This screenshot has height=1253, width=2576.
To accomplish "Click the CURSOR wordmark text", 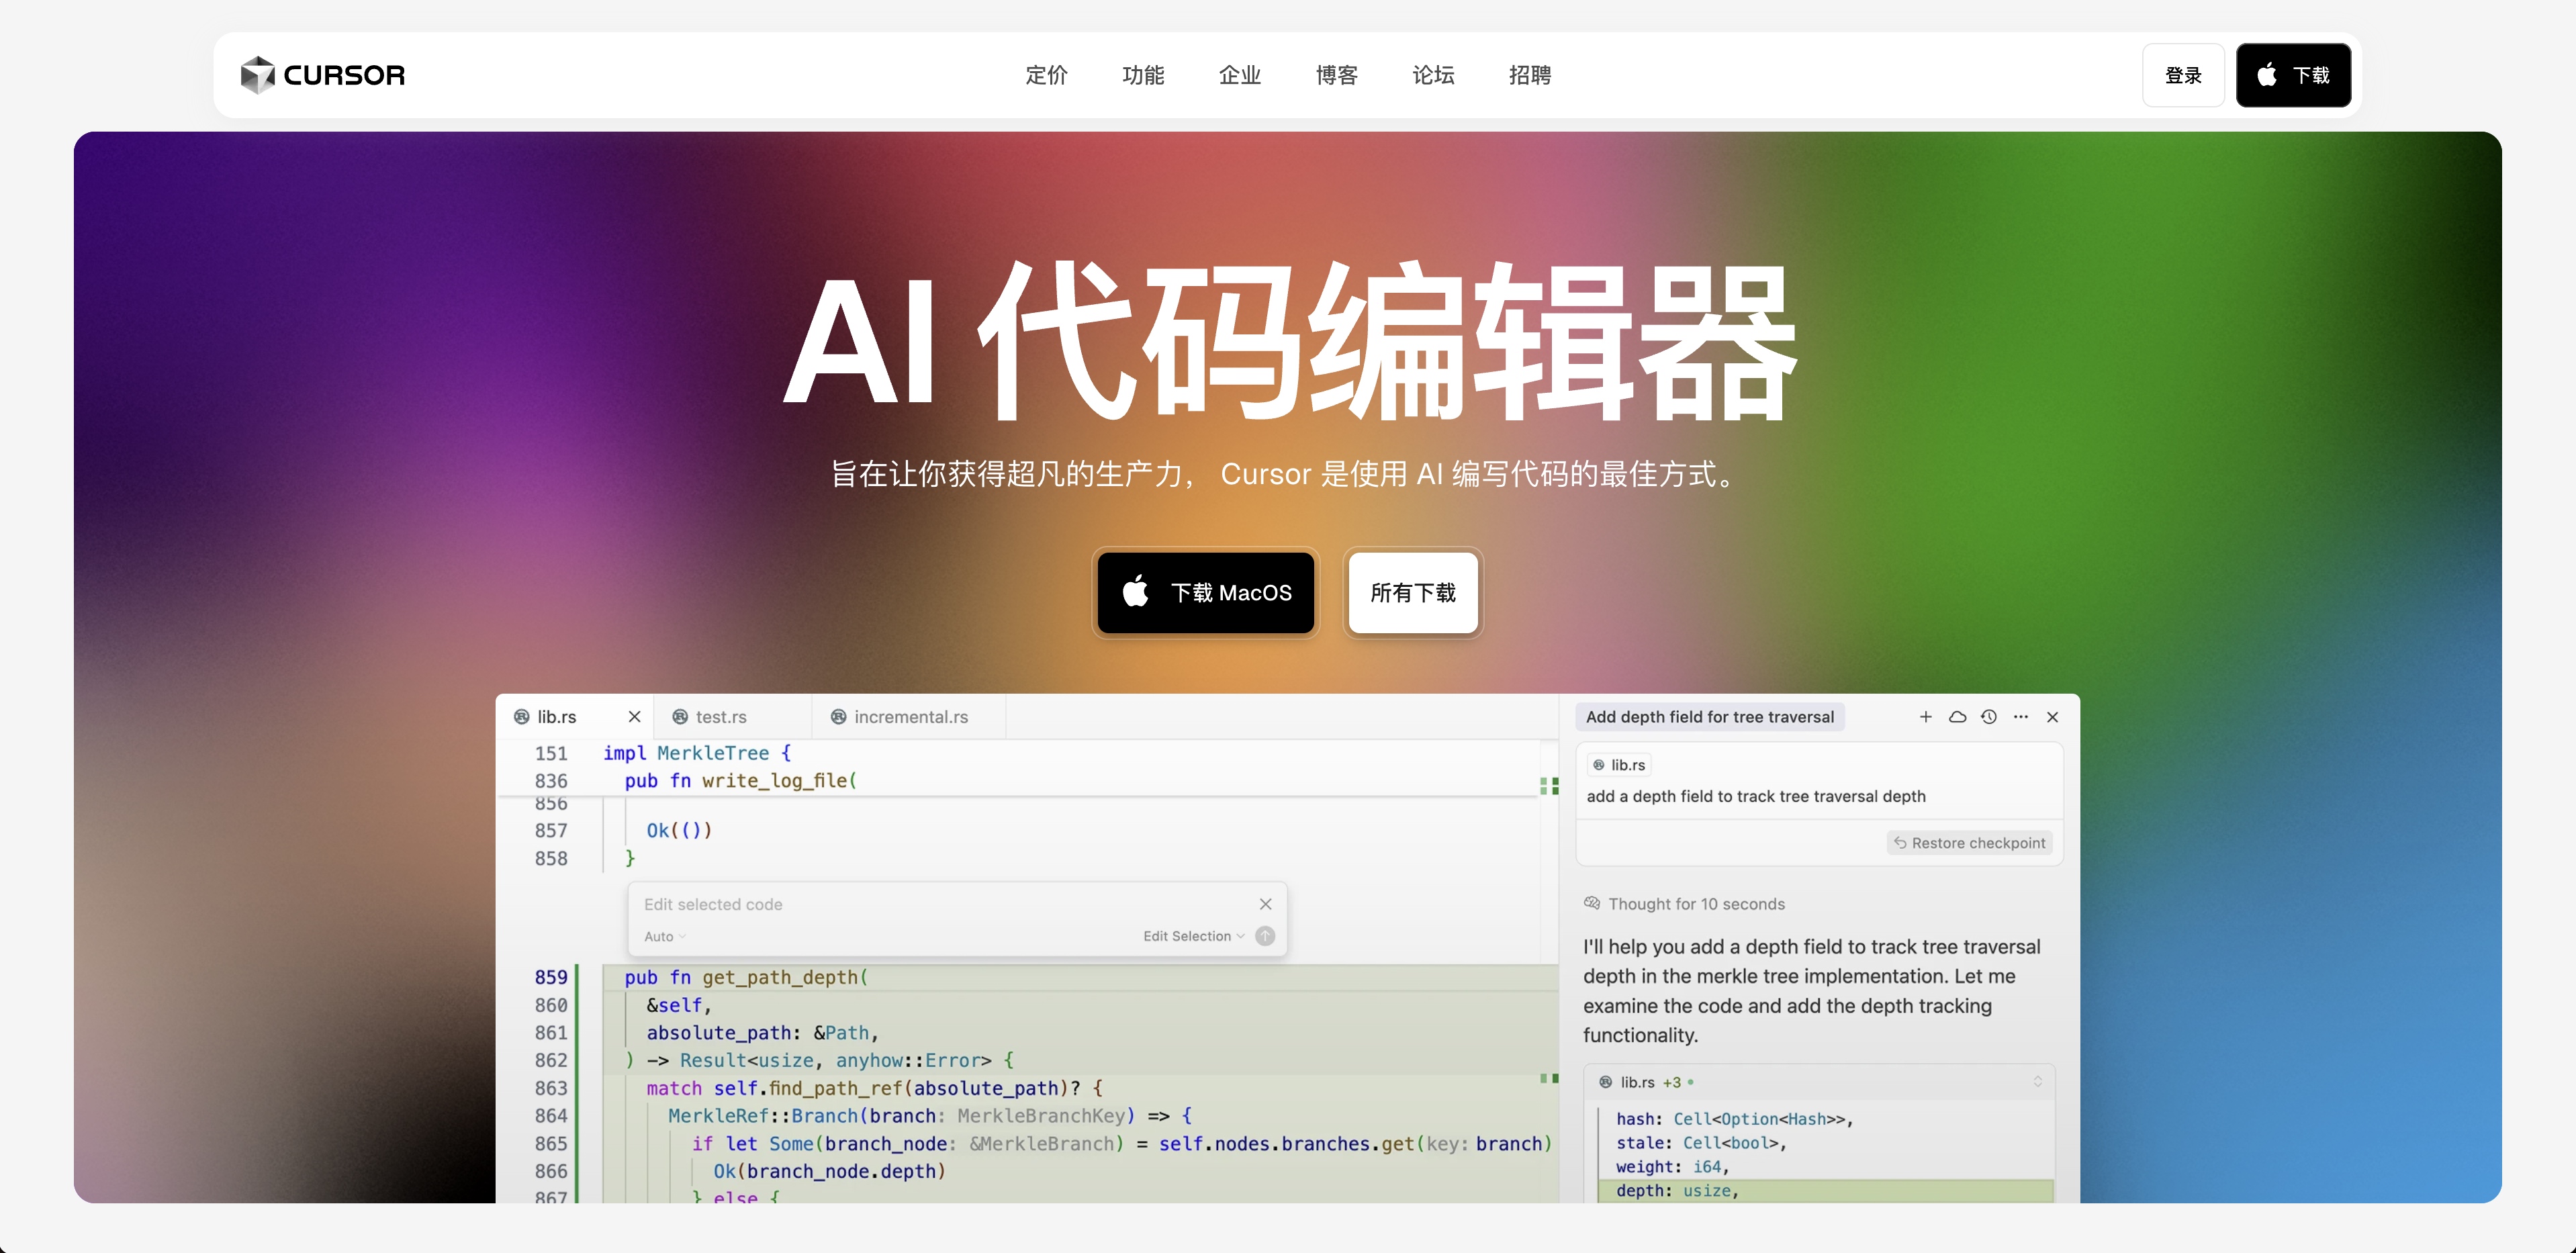I will pyautogui.click(x=344, y=75).
